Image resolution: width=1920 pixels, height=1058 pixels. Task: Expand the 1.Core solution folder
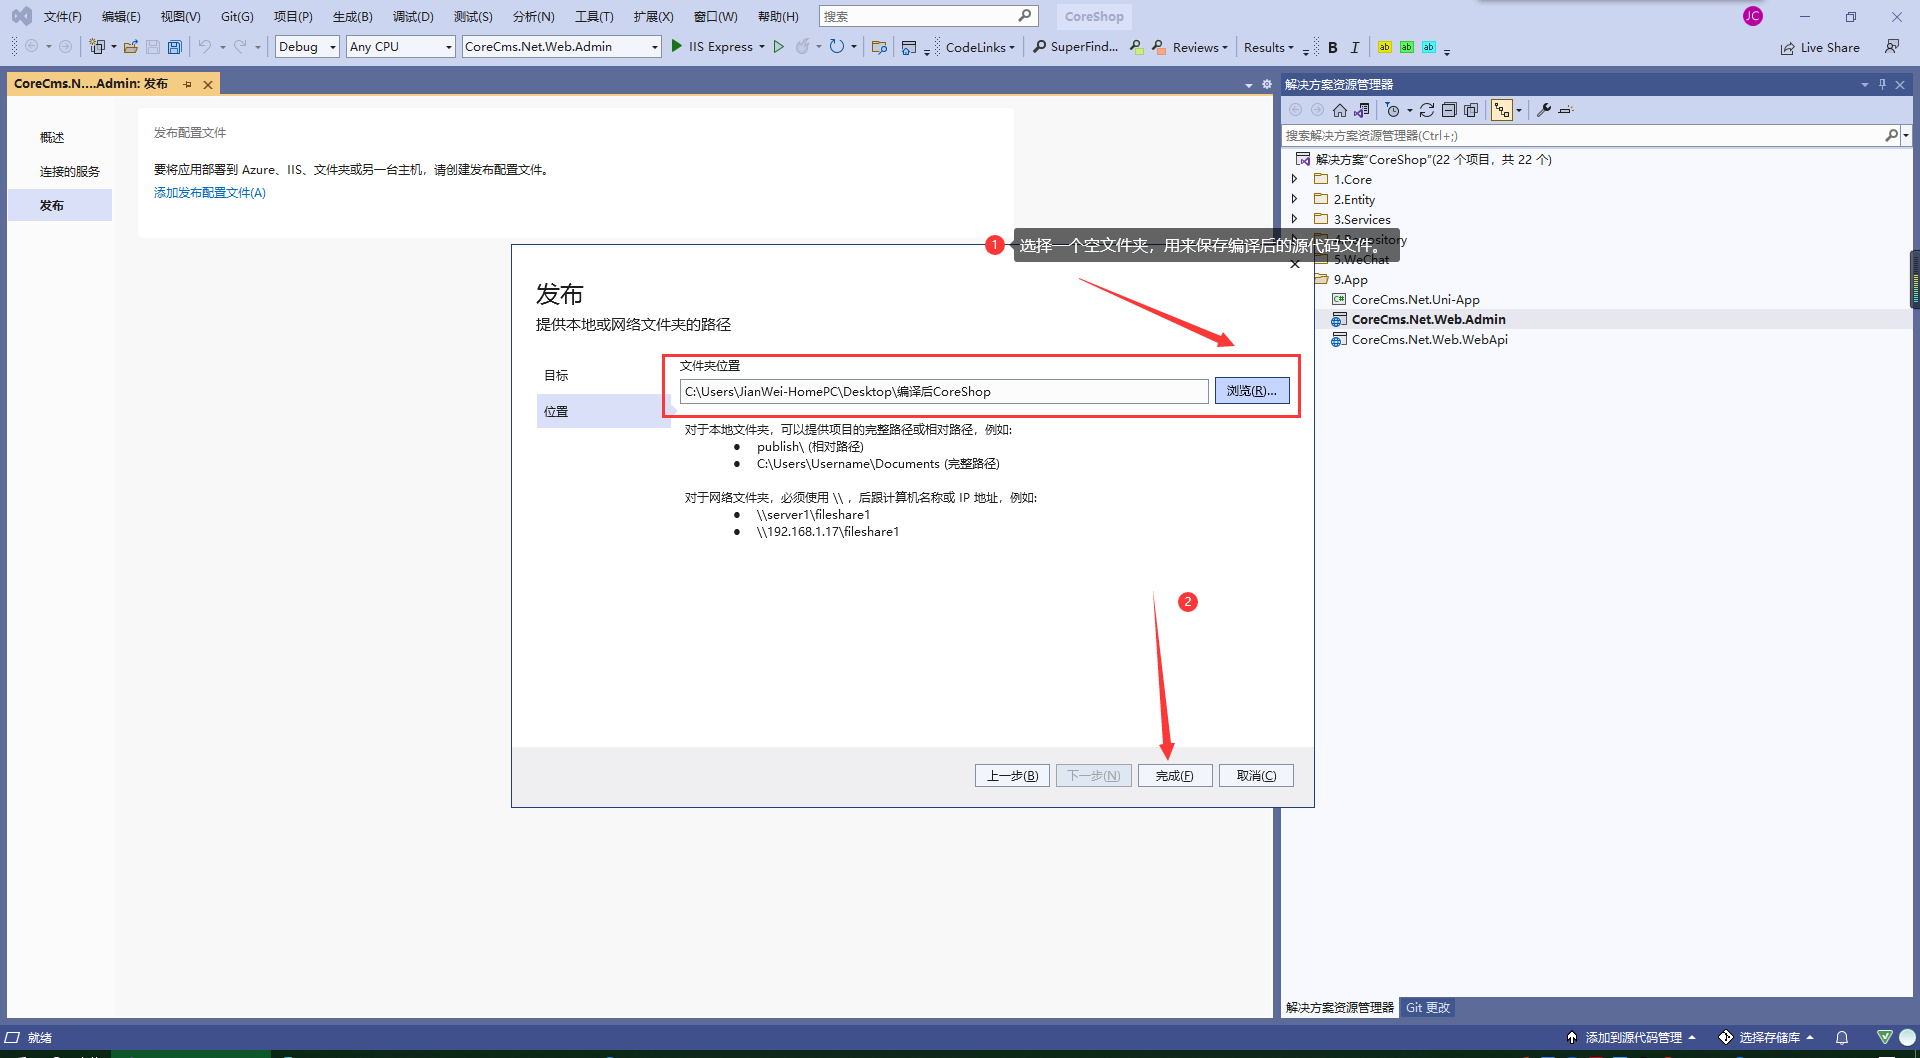(1294, 179)
